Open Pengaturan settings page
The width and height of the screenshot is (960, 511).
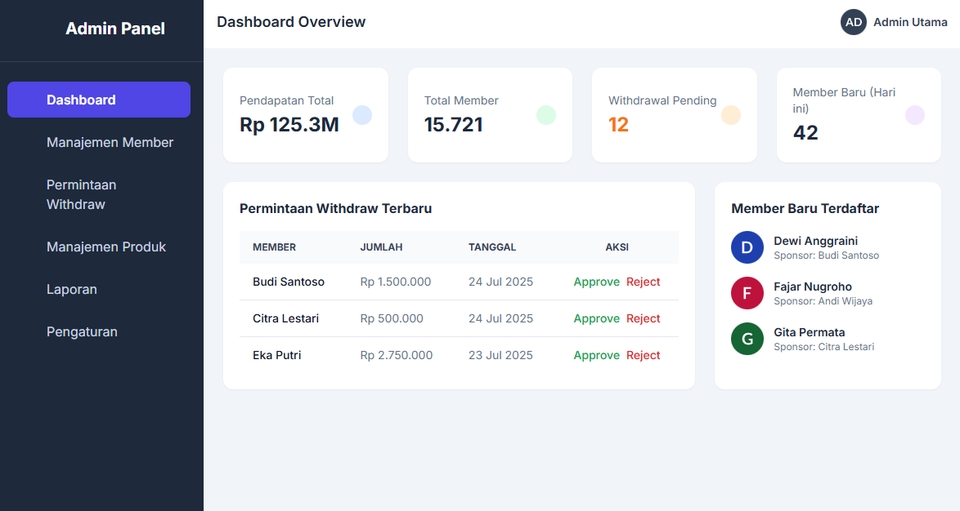point(82,332)
